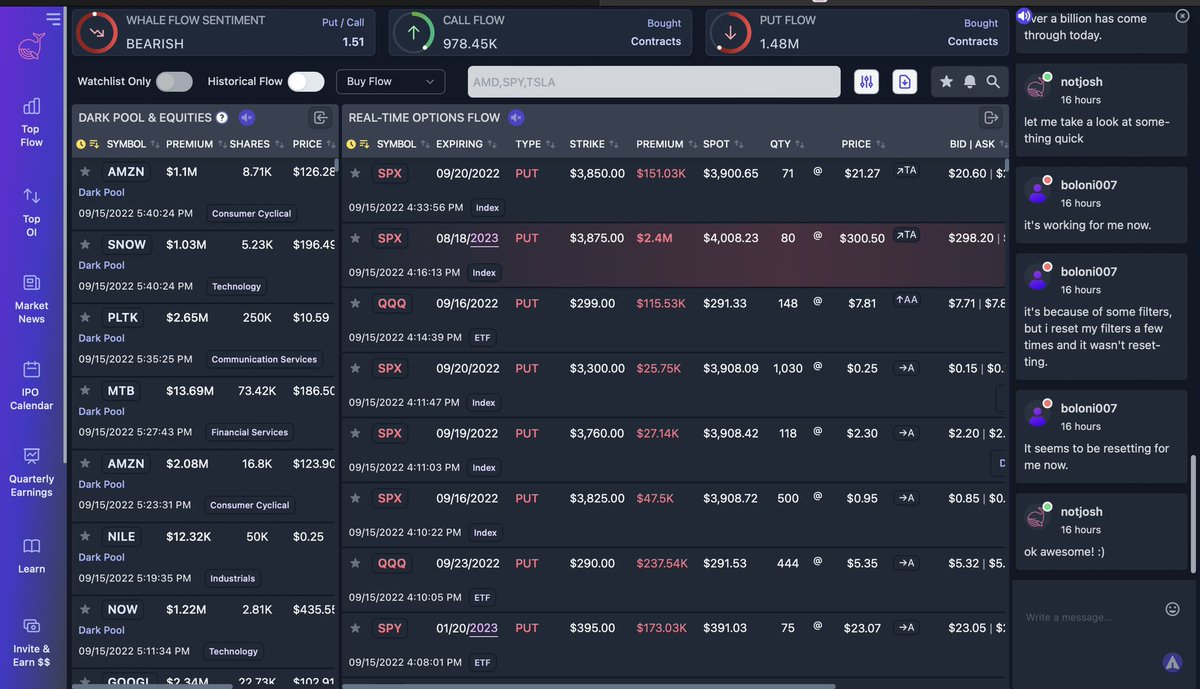Send the chat message
Screen dimensions: 1200x689
pyautogui.click(x=1172, y=661)
